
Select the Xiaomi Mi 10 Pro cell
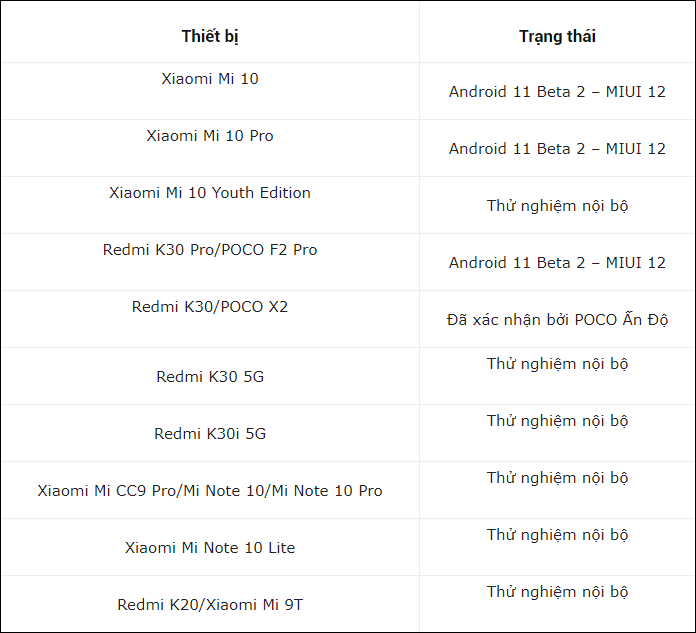pos(210,135)
